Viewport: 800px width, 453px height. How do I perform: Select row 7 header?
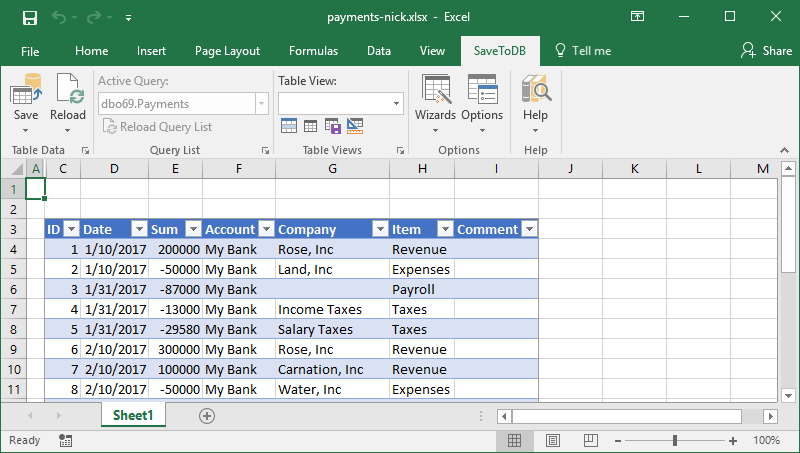click(13, 309)
